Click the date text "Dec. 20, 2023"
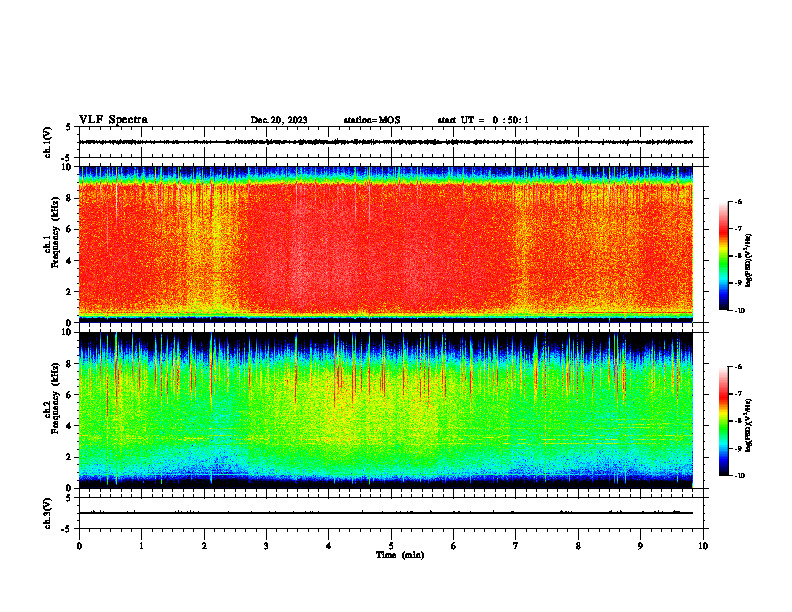This screenshot has height=612, width=792. (279, 120)
